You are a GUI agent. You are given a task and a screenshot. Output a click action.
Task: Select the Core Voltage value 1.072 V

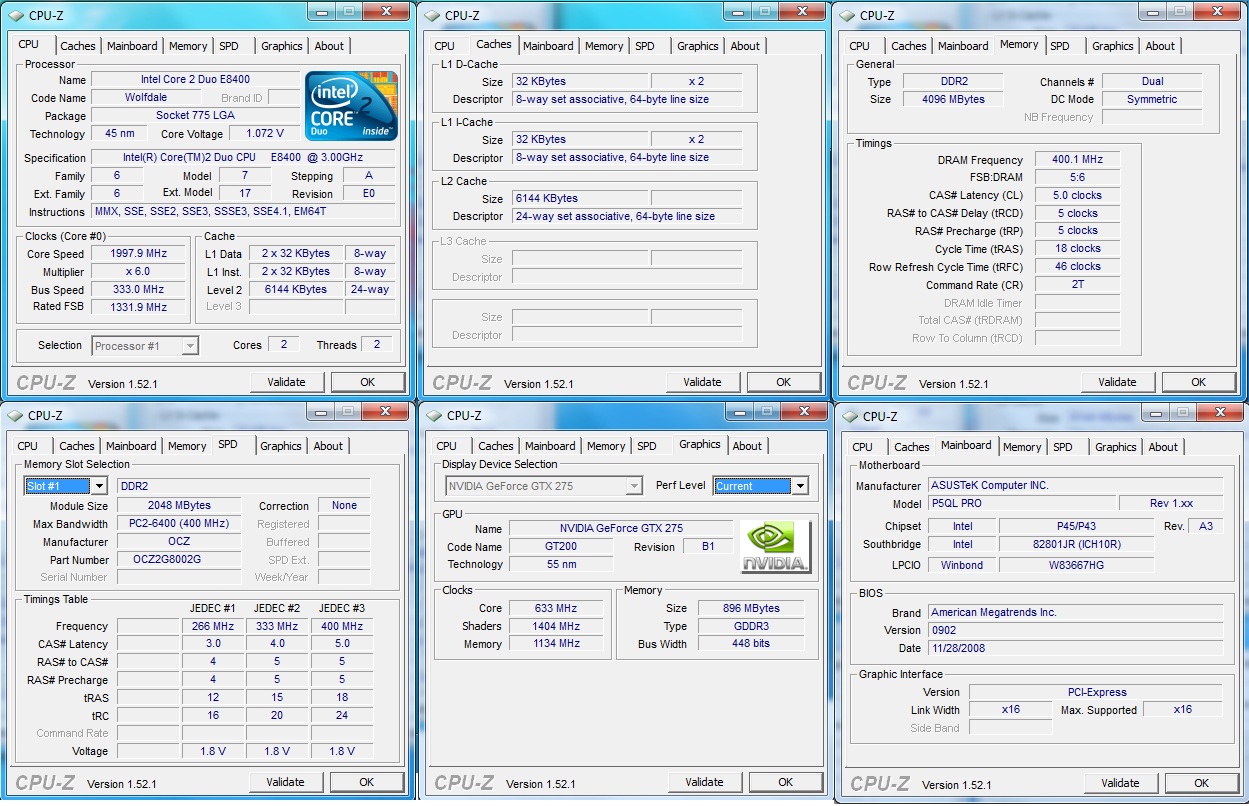click(x=264, y=133)
